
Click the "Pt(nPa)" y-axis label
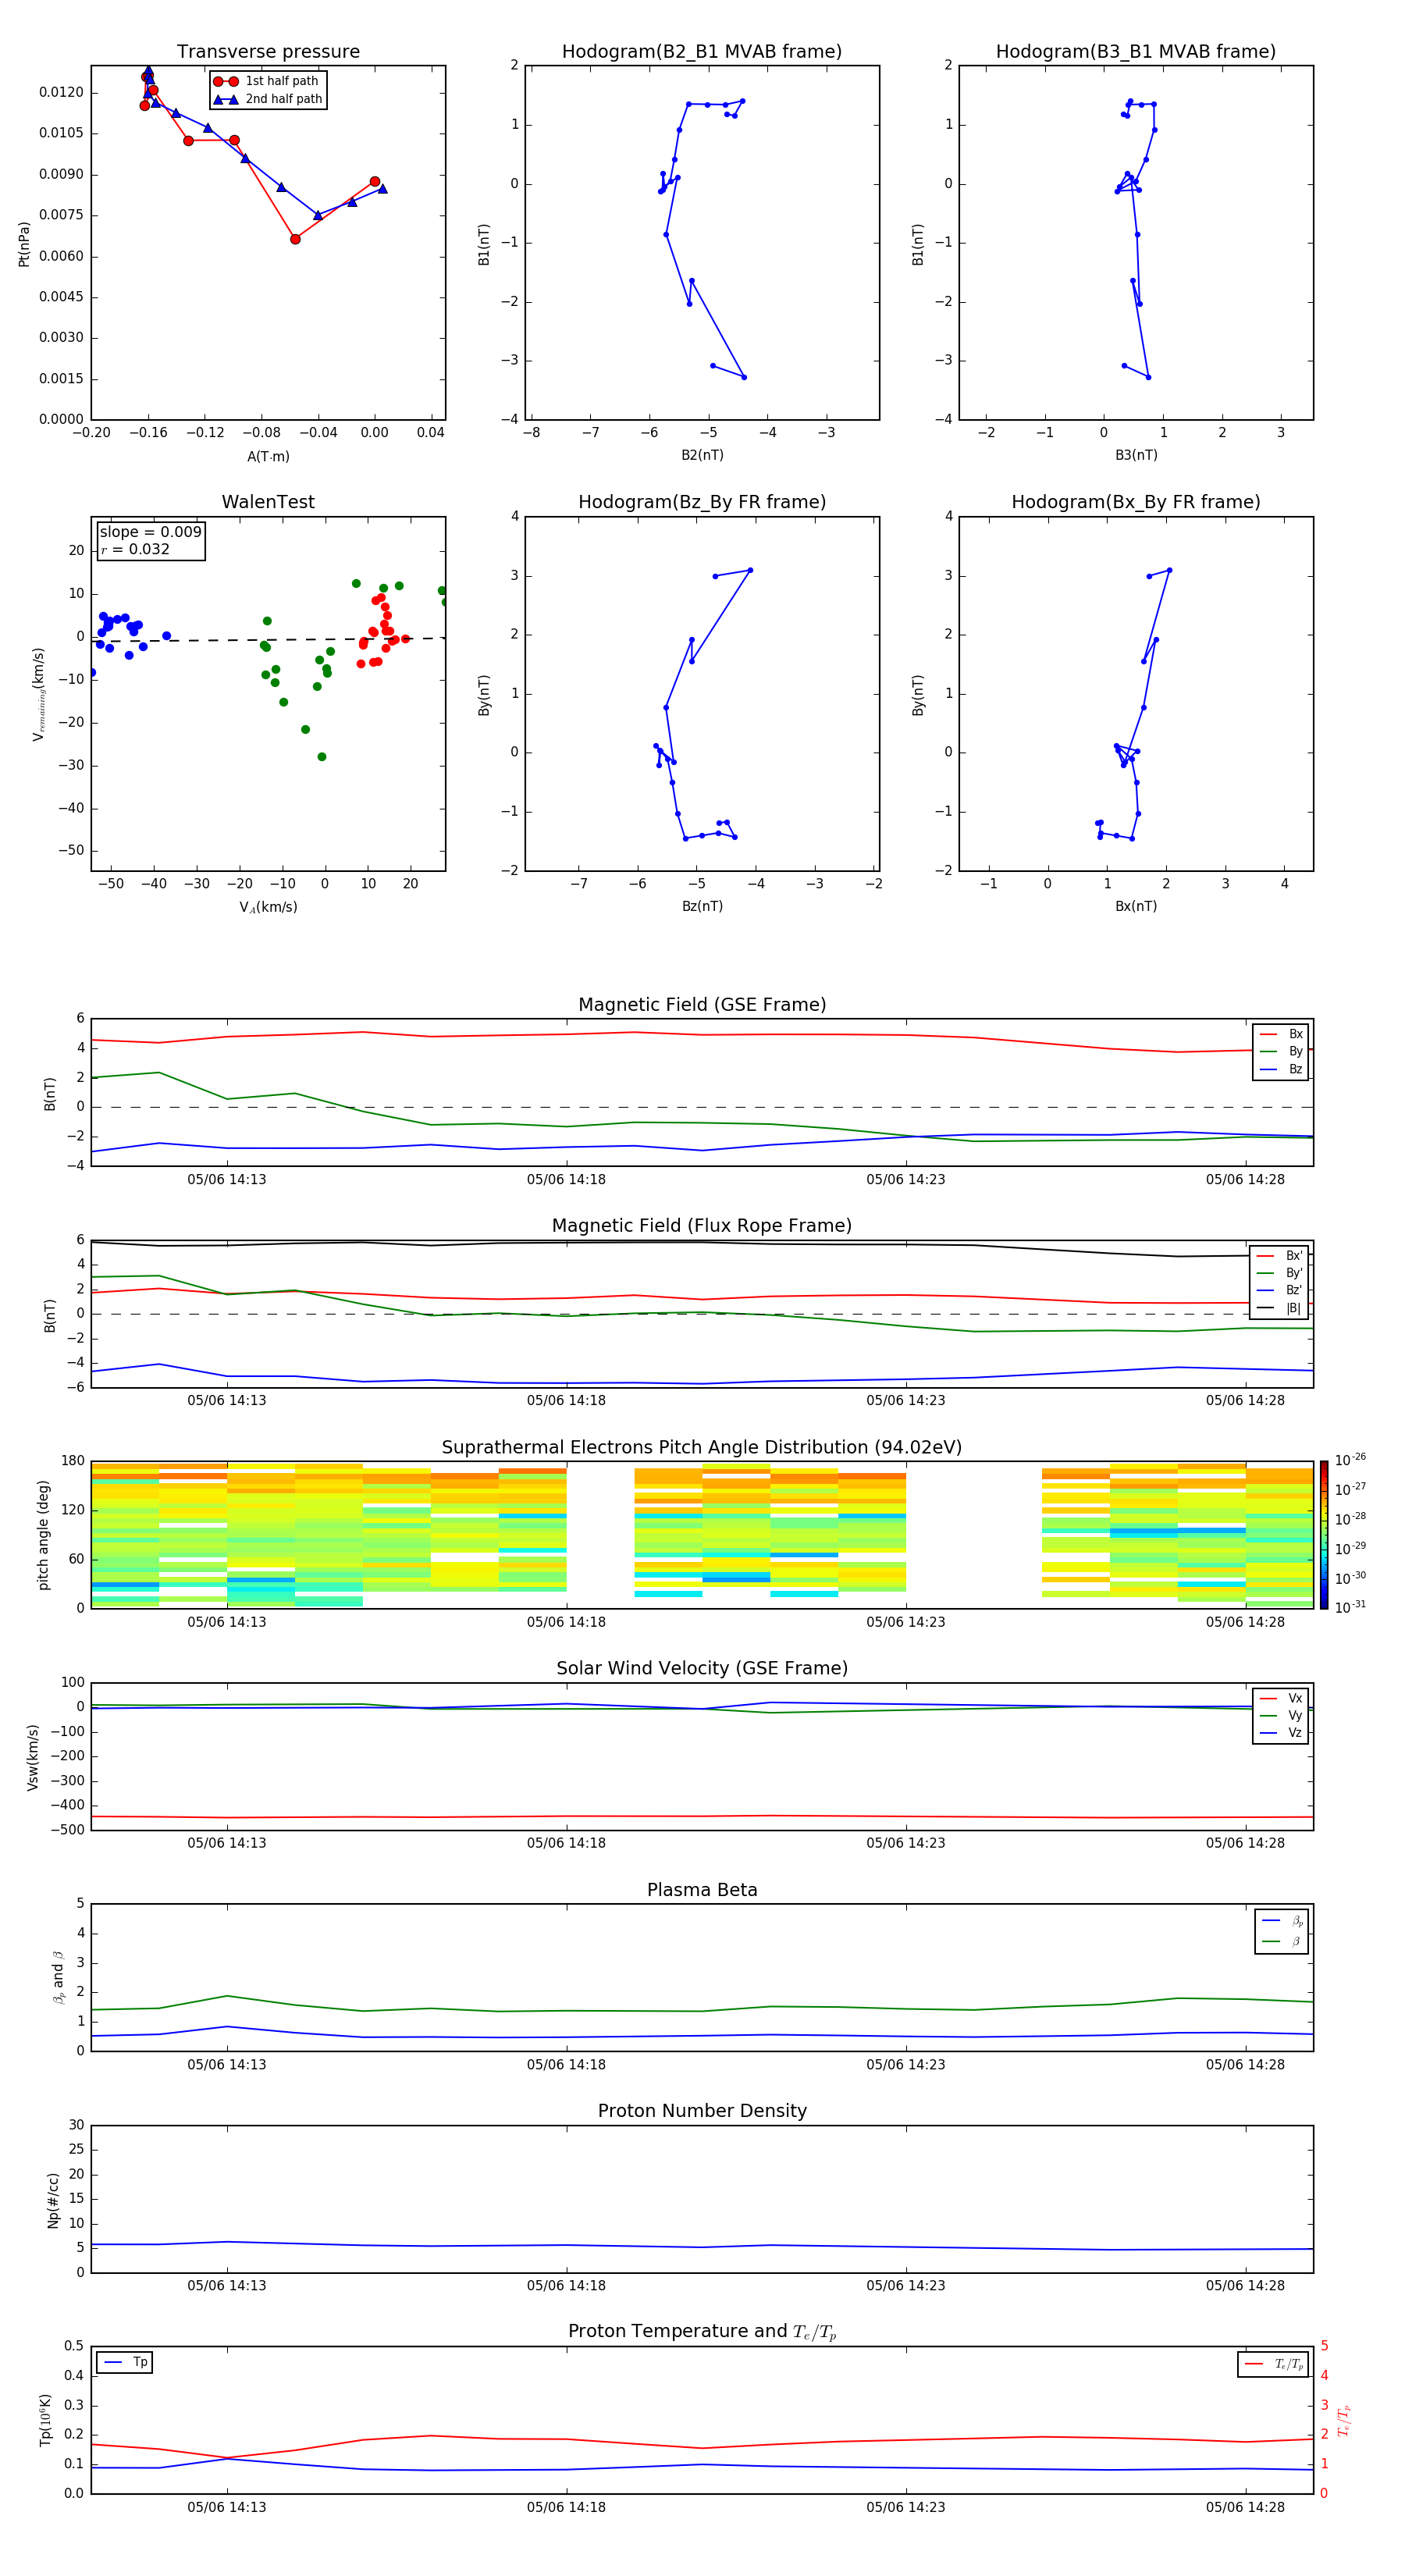(x=24, y=243)
